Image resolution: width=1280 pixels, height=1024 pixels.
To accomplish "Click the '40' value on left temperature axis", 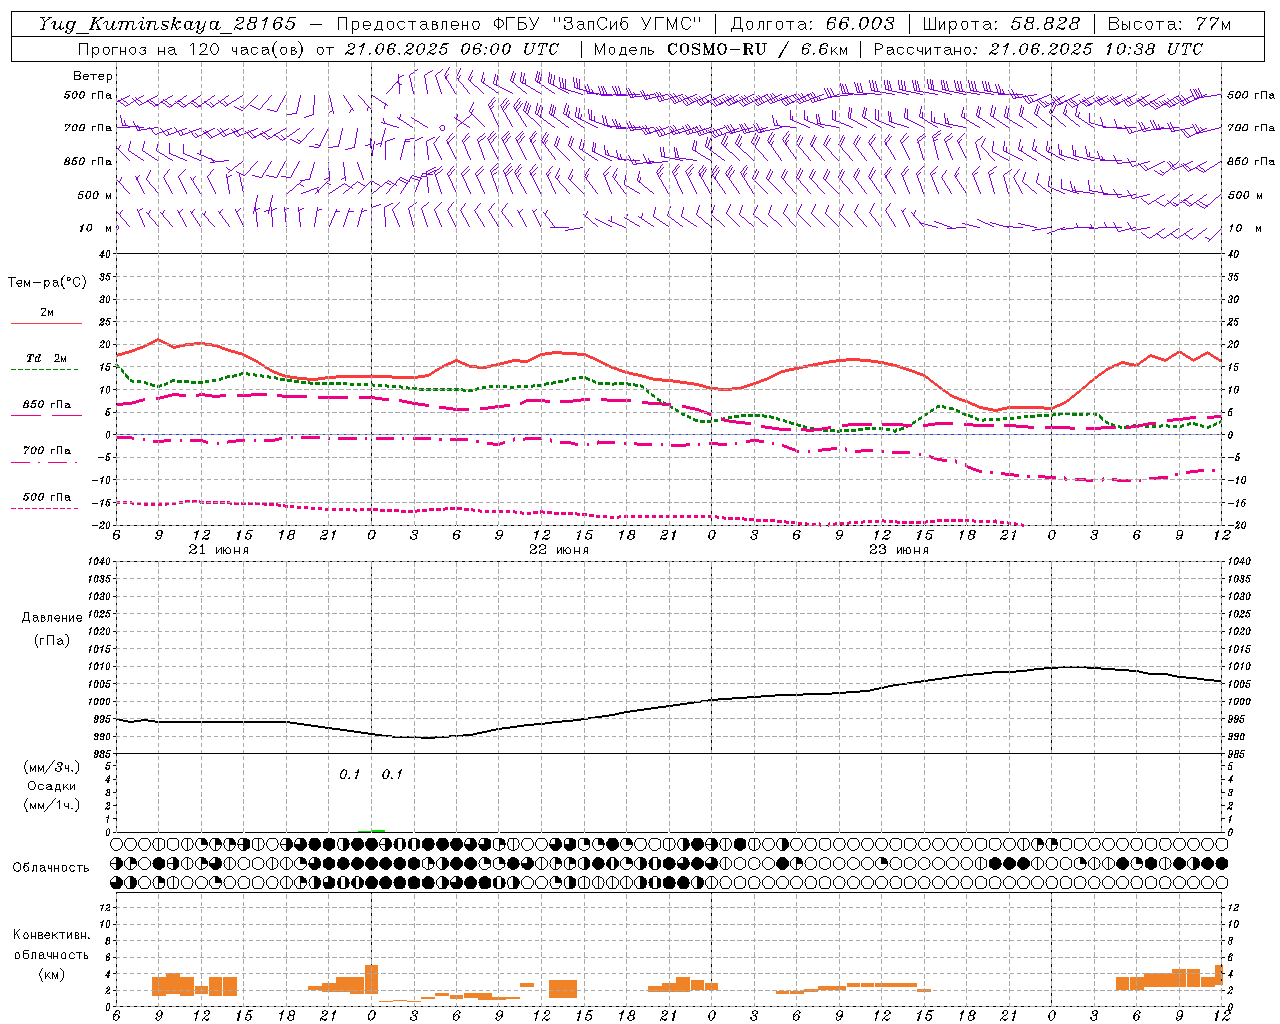I will point(105,255).
